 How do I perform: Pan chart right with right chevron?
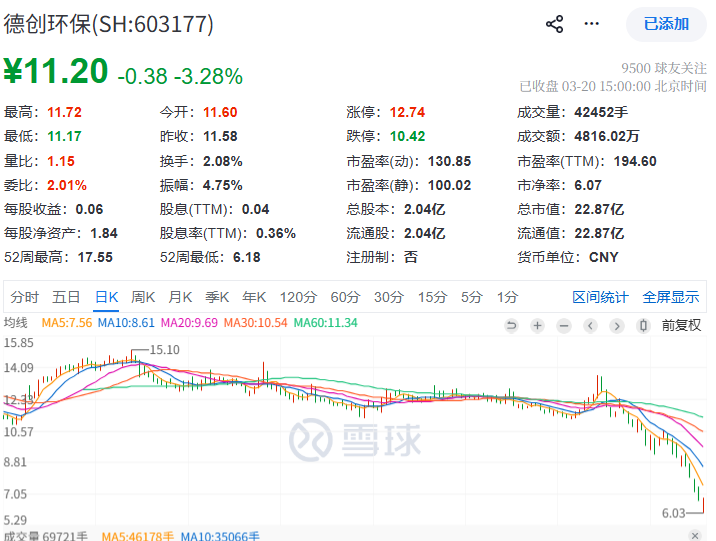tap(617, 326)
